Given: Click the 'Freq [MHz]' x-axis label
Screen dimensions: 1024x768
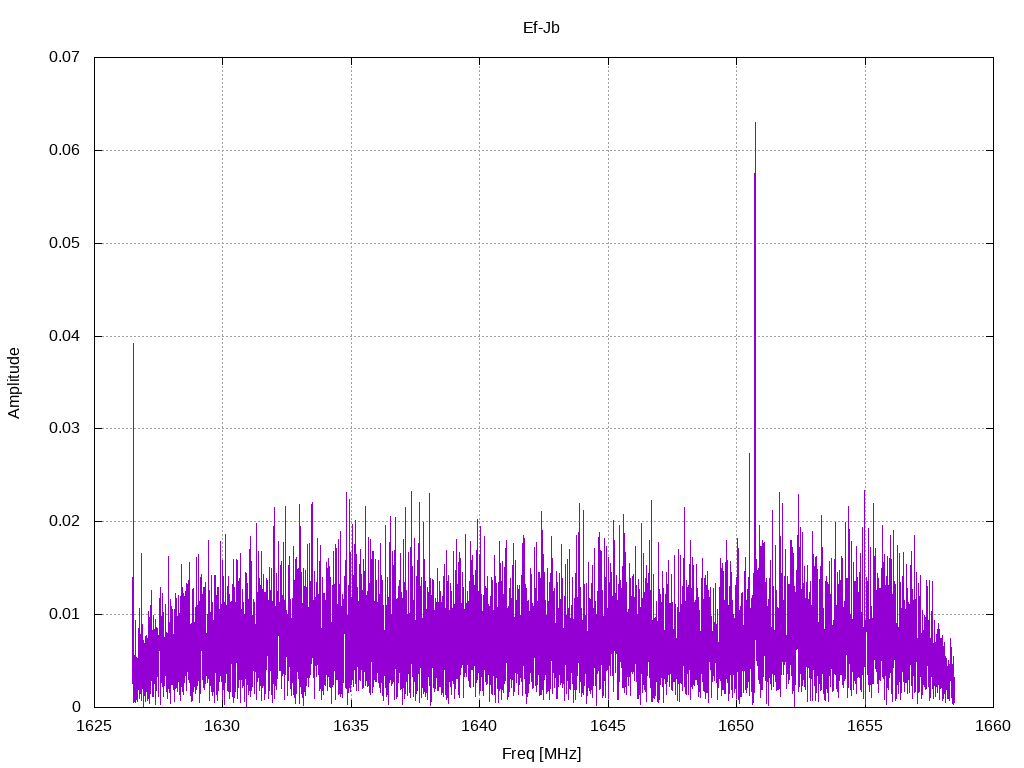Looking at the screenshot, I should pyautogui.click(x=541, y=754).
